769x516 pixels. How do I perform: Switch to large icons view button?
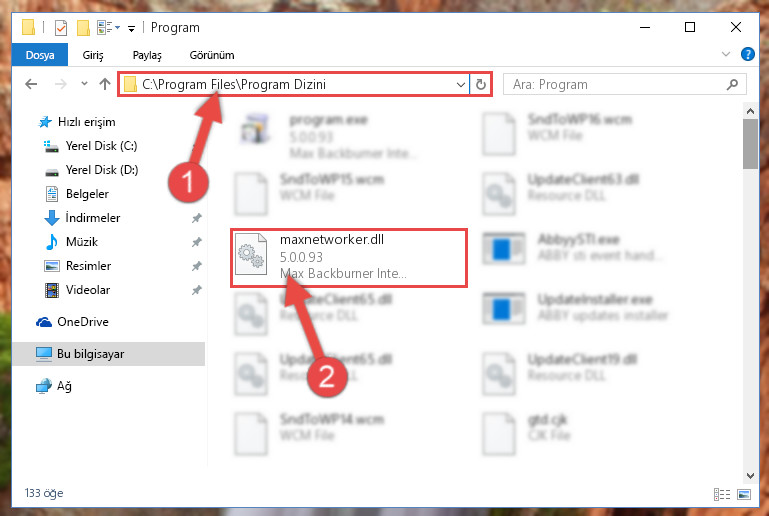(744, 494)
